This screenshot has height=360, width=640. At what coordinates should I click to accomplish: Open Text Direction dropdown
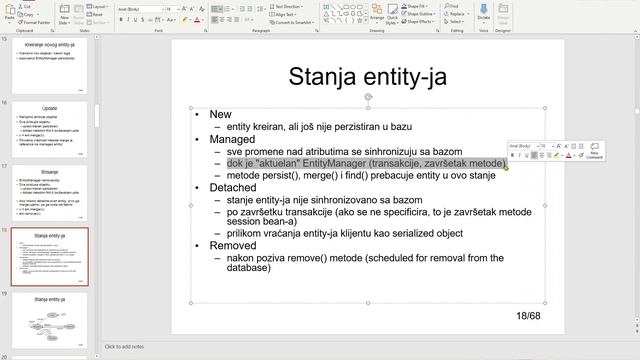pyautogui.click(x=286, y=7)
